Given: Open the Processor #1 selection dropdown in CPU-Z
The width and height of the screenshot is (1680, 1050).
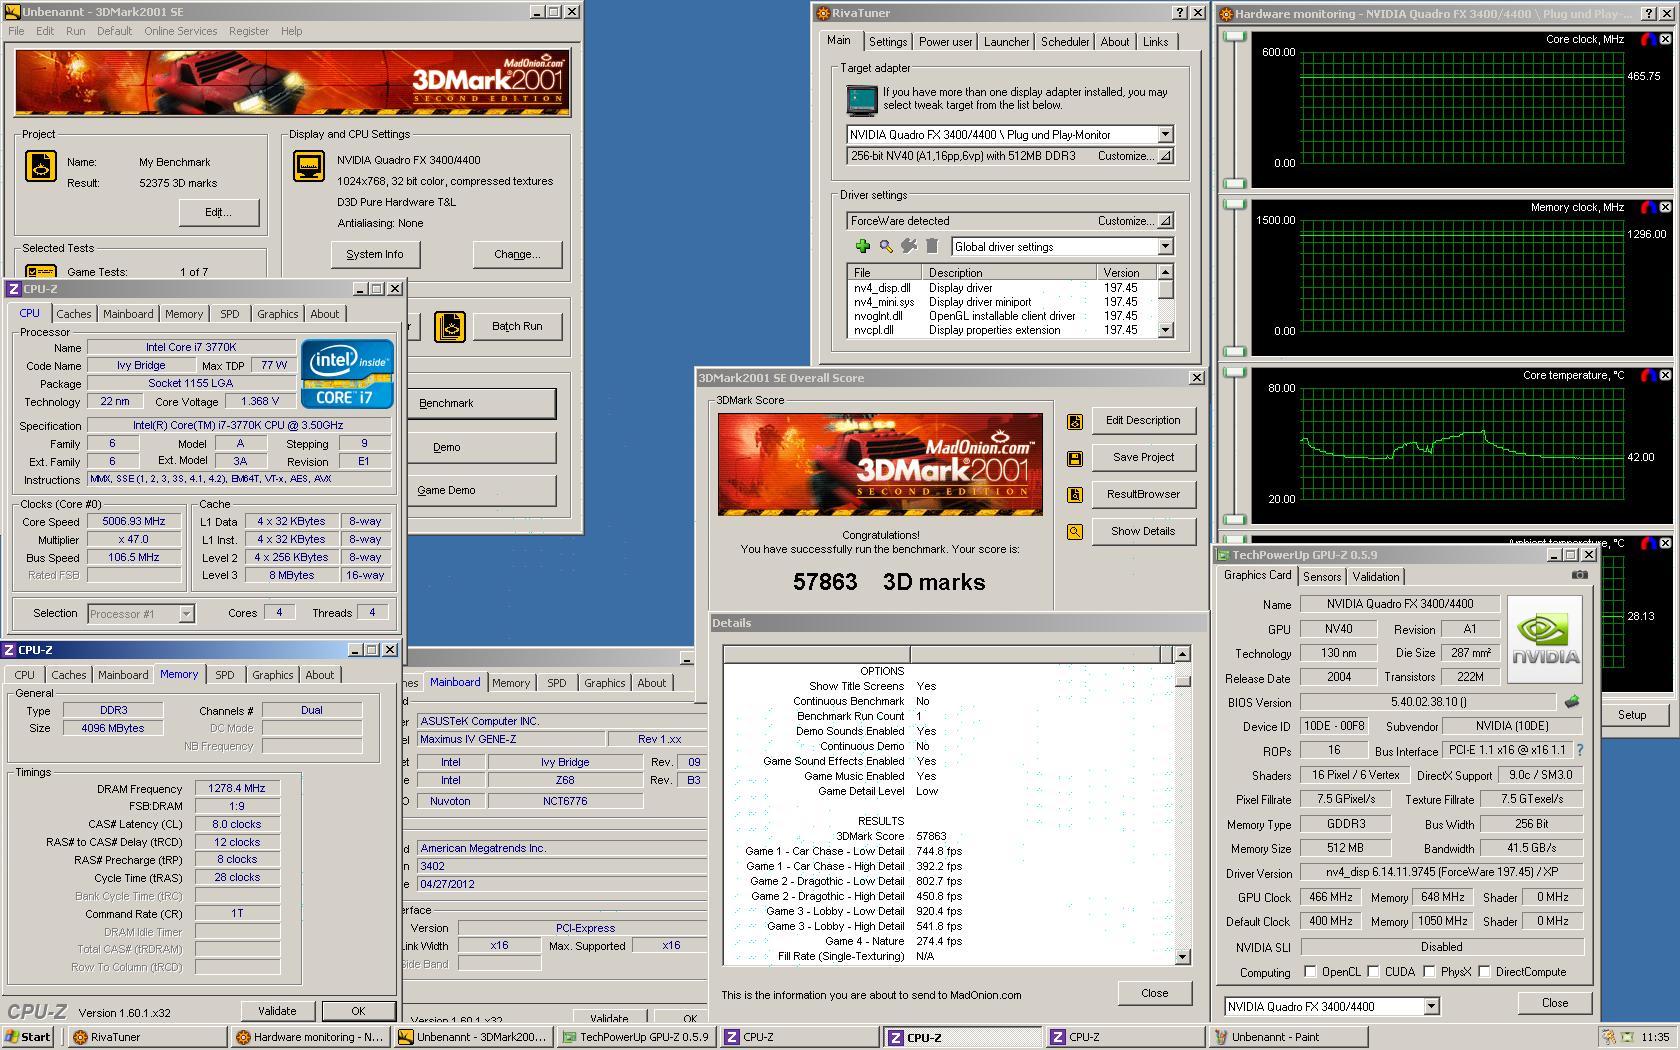Looking at the screenshot, I should pos(186,614).
